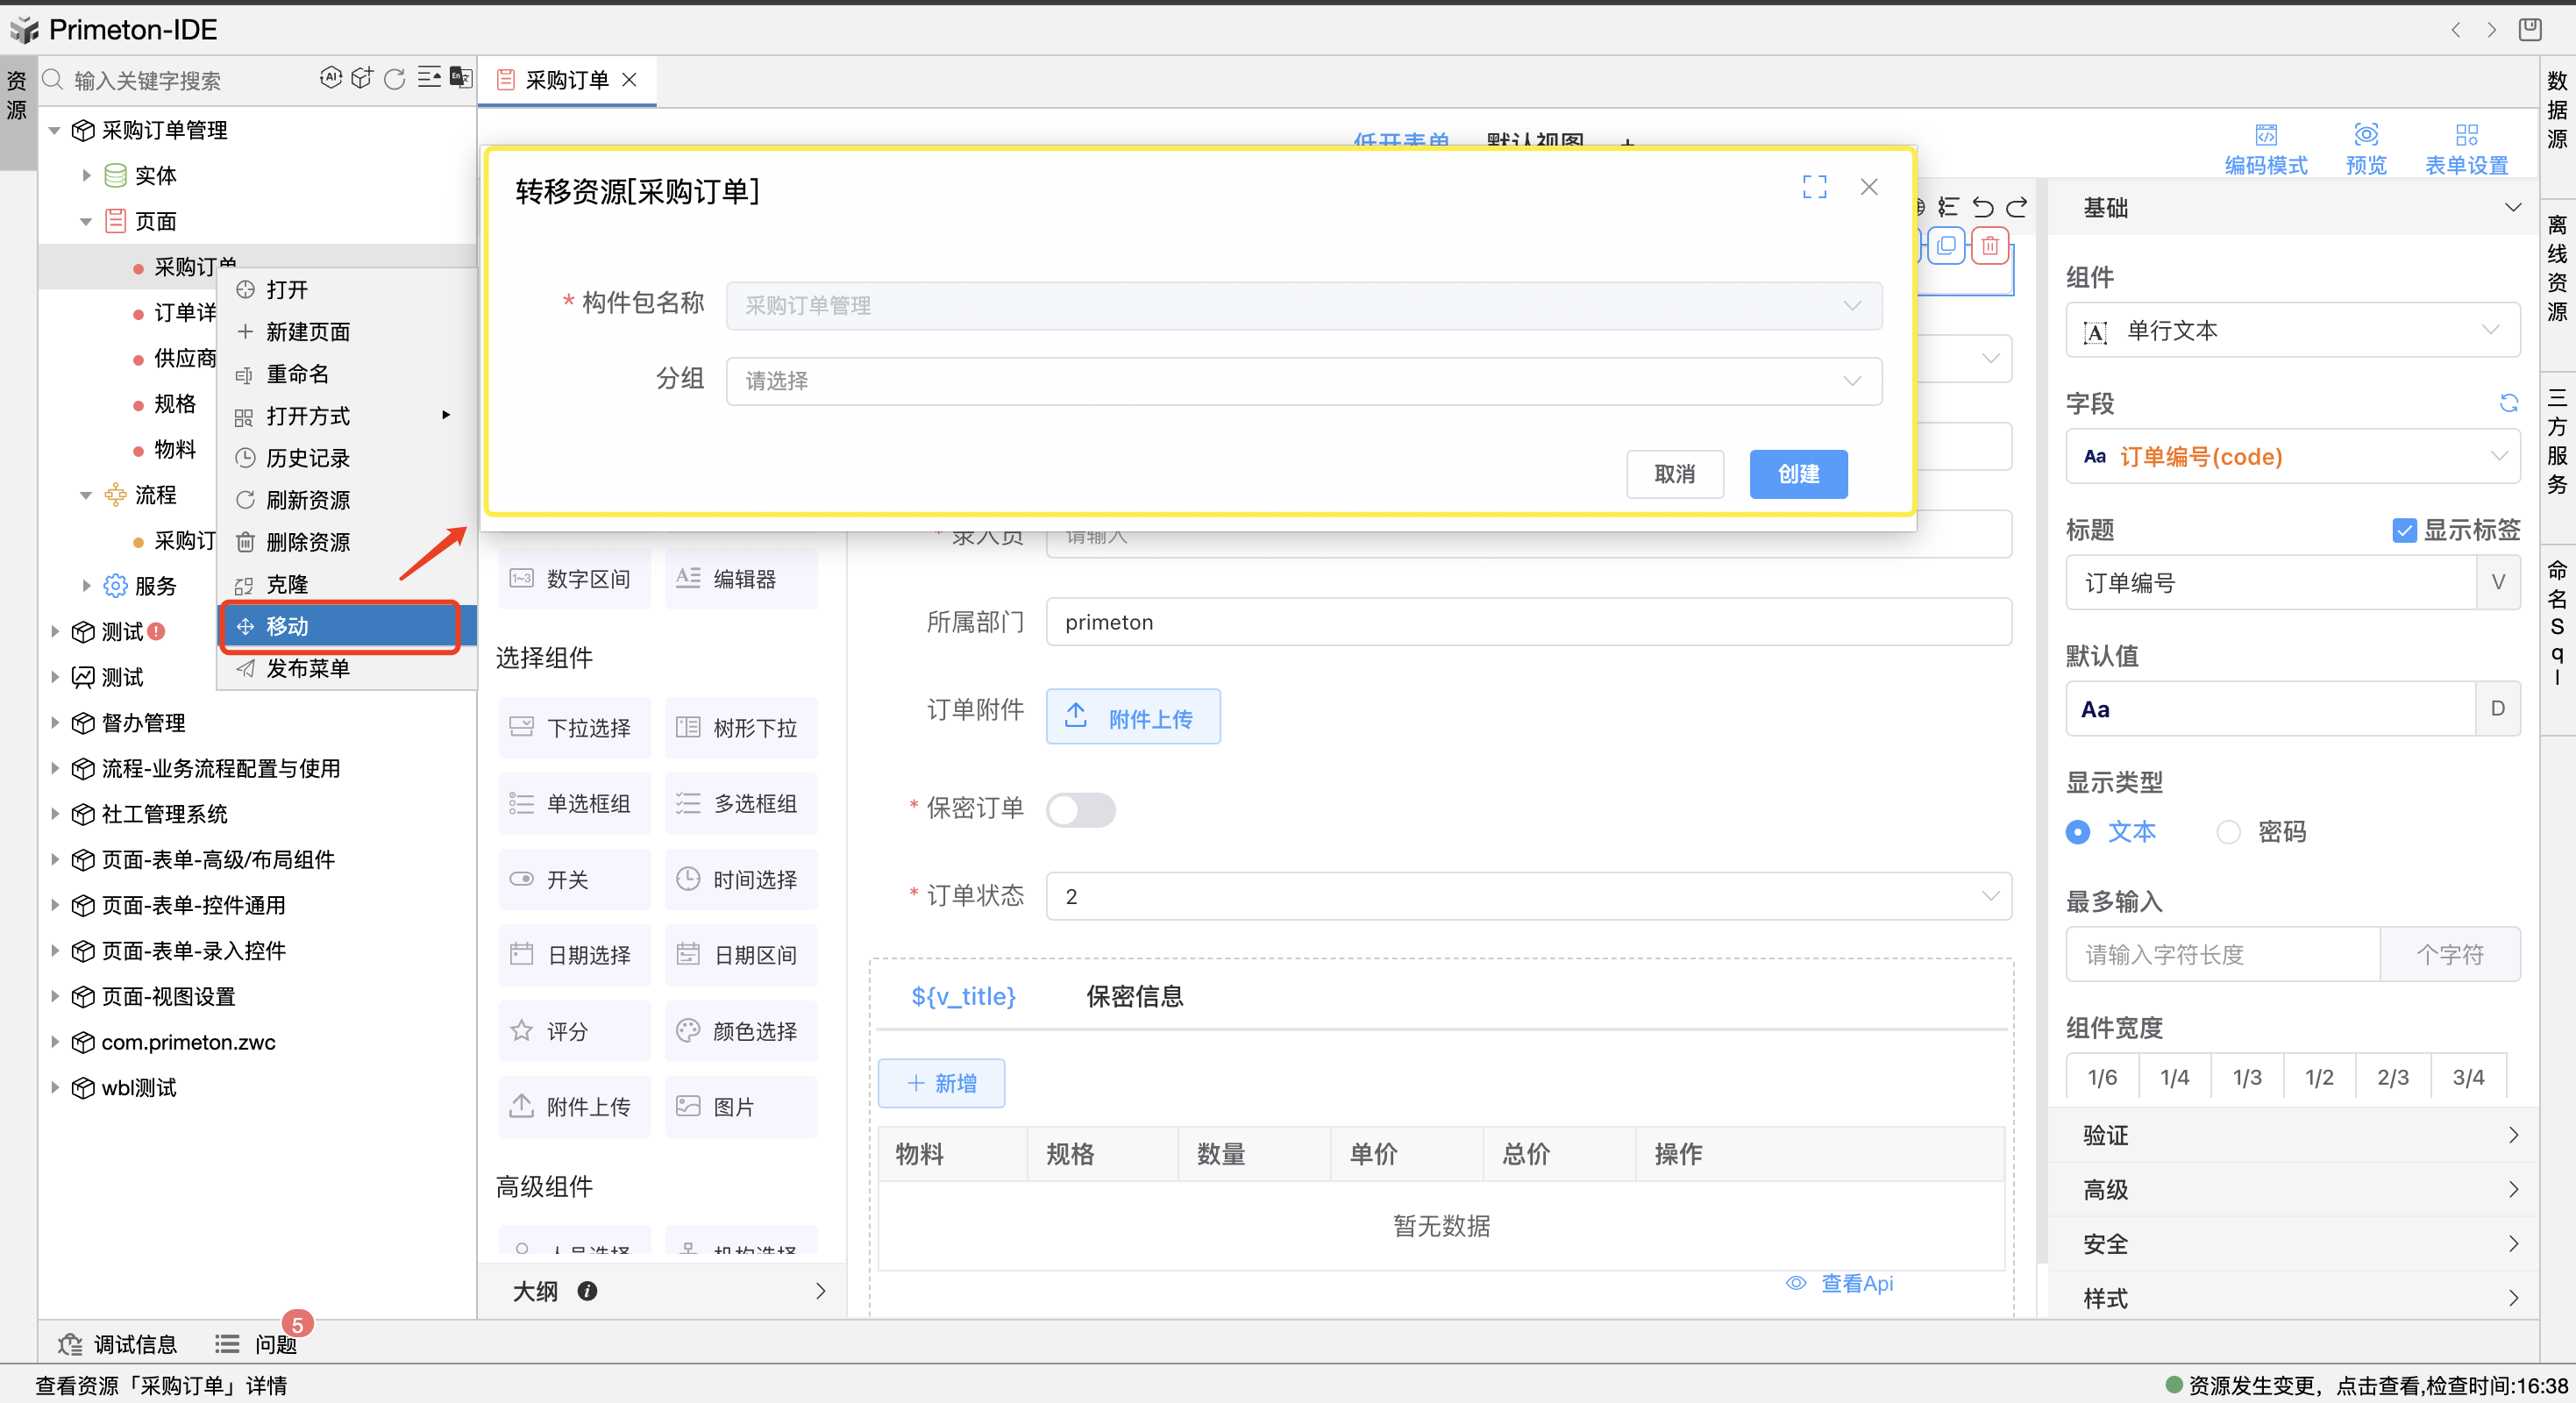The width and height of the screenshot is (2576, 1403).
Task: Select the 密码 radio button
Action: pos(2228,832)
